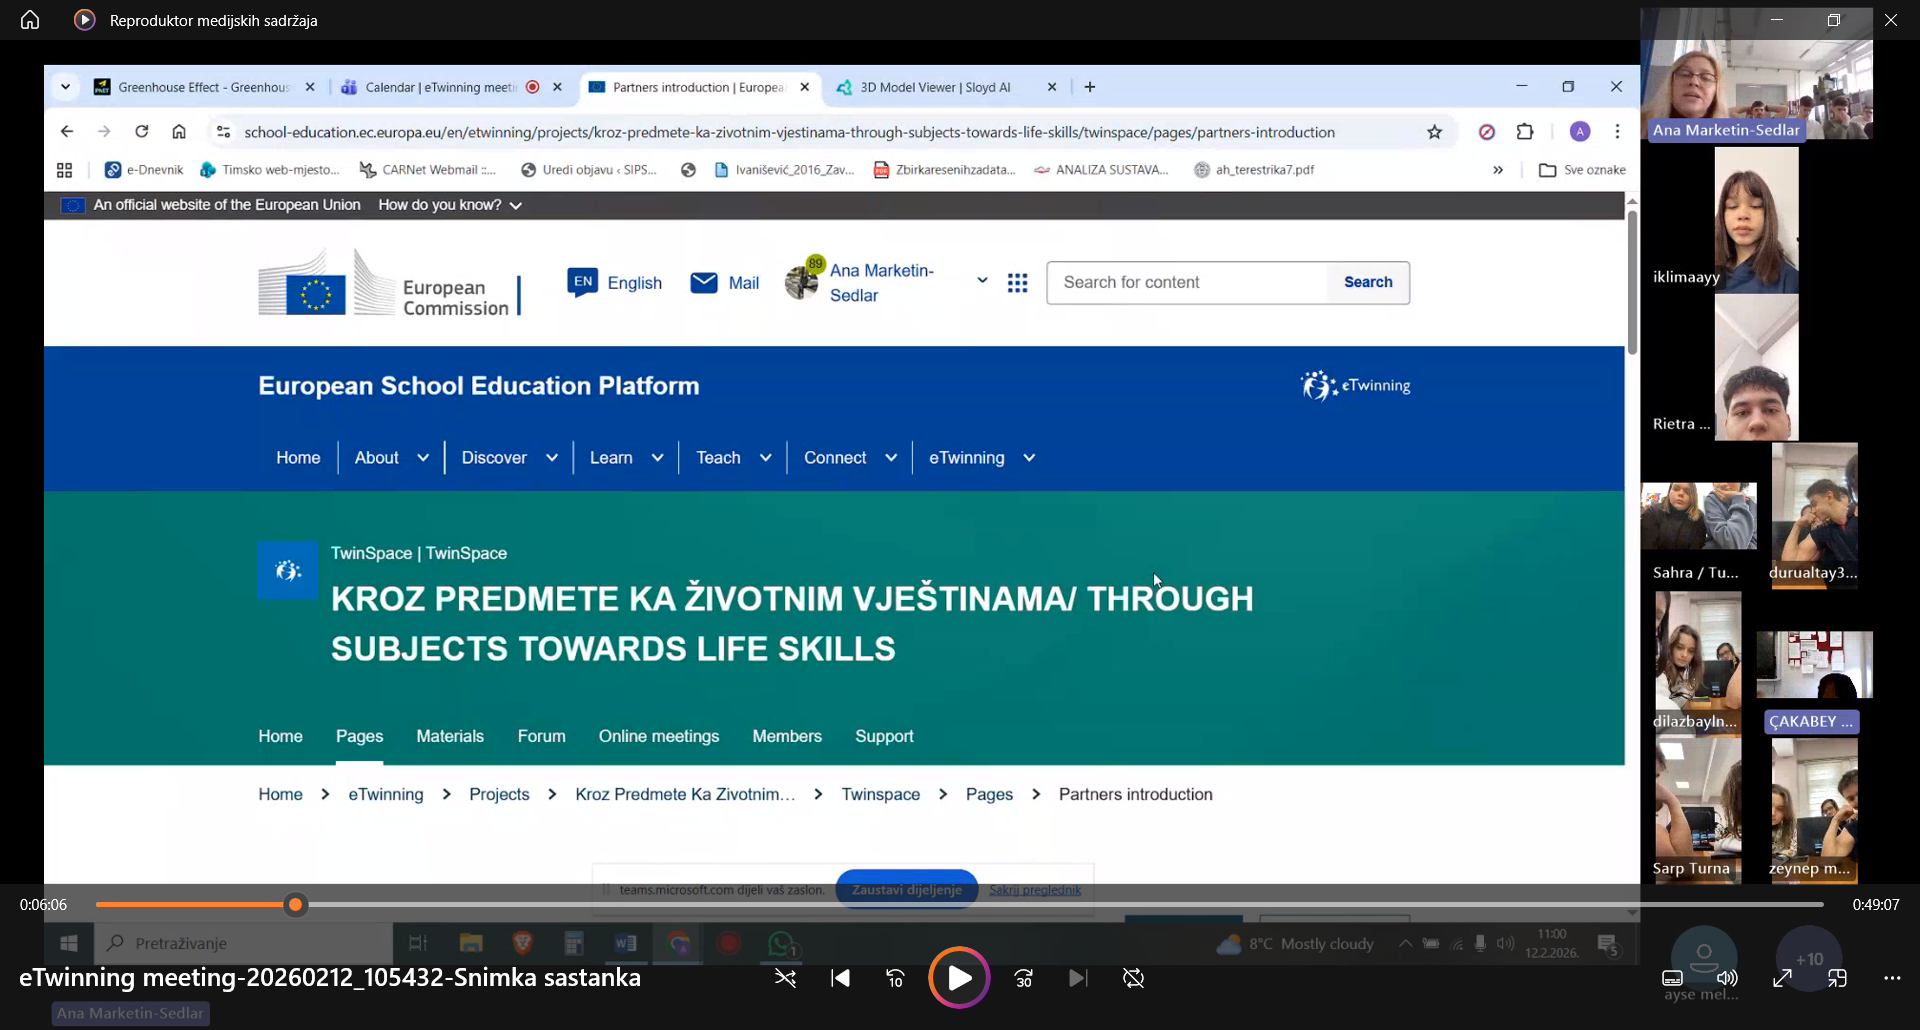Open the three-dot more options menu
Viewport: 1920px width, 1030px height.
1892,979
